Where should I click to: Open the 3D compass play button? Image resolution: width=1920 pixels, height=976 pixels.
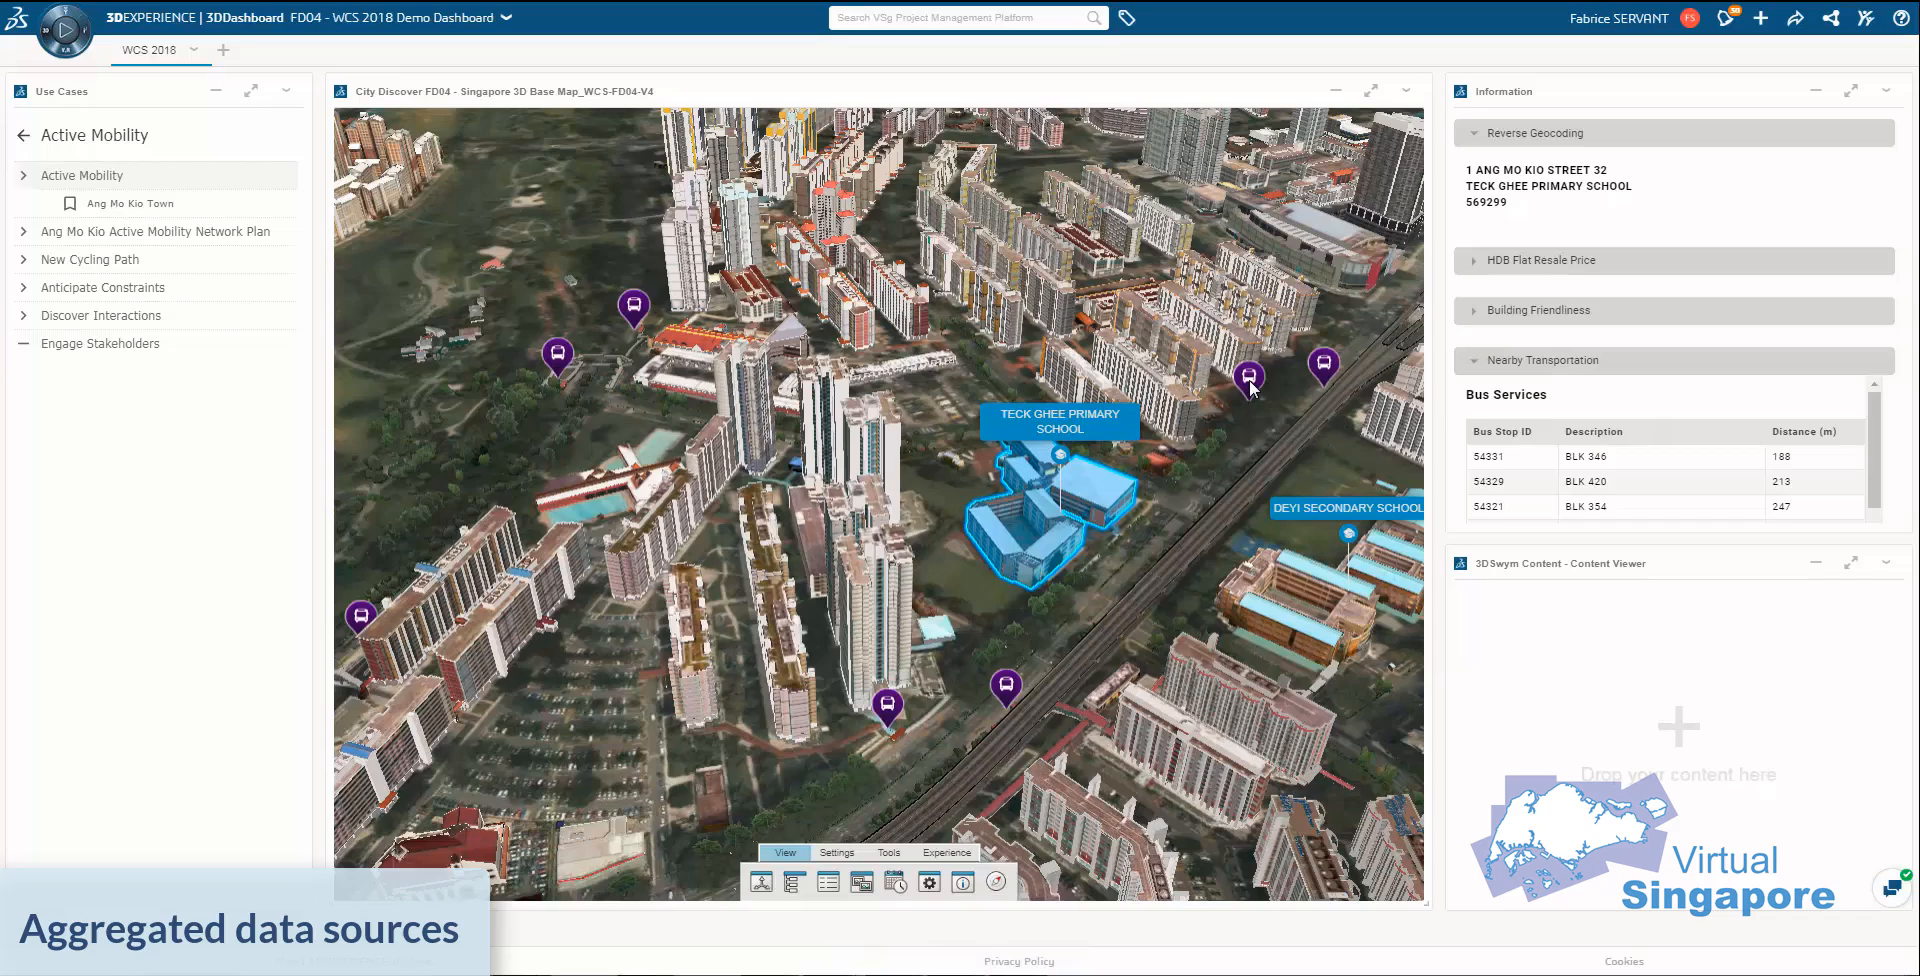(65, 30)
